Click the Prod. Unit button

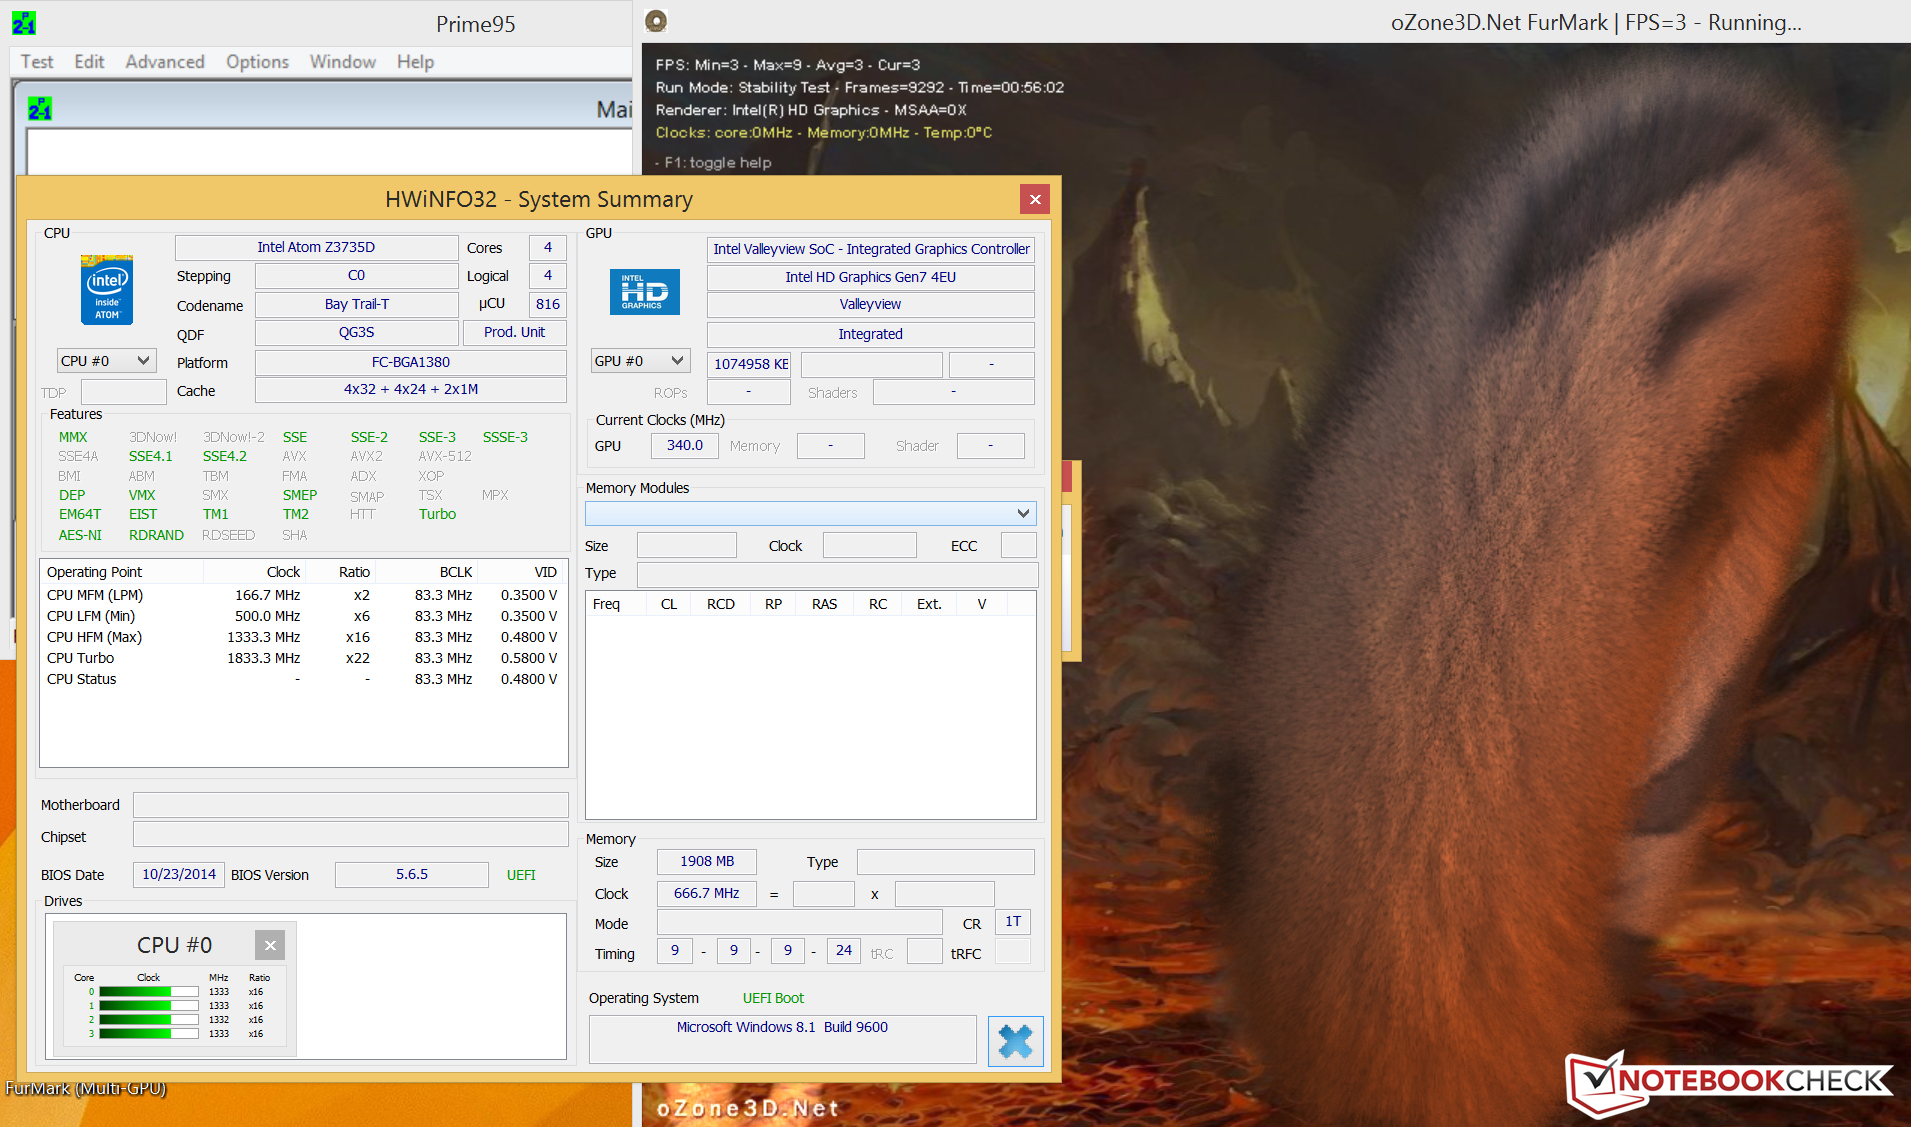pyautogui.click(x=514, y=333)
